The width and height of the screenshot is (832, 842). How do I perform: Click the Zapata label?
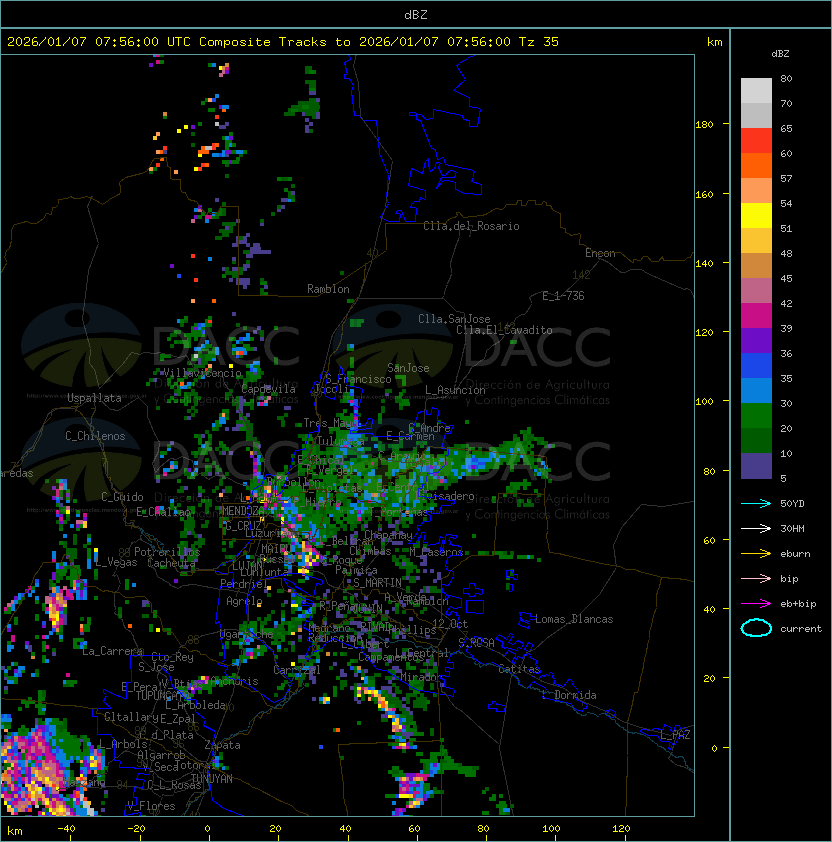pos(222,745)
